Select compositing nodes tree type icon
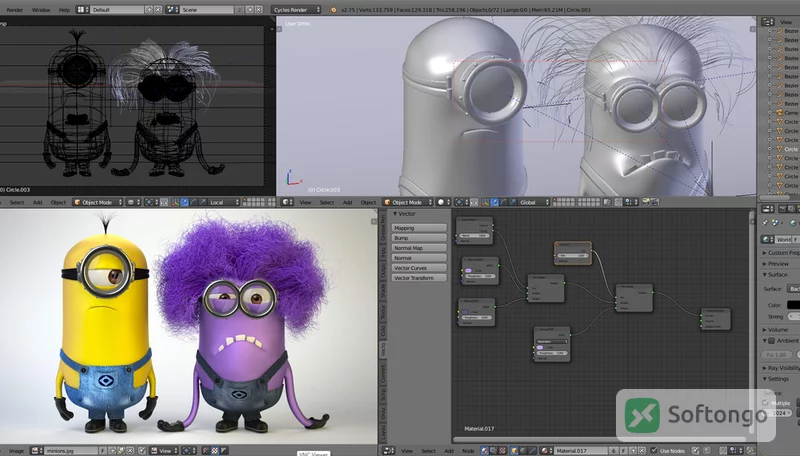Screen dimensions: 800x456 493,451
